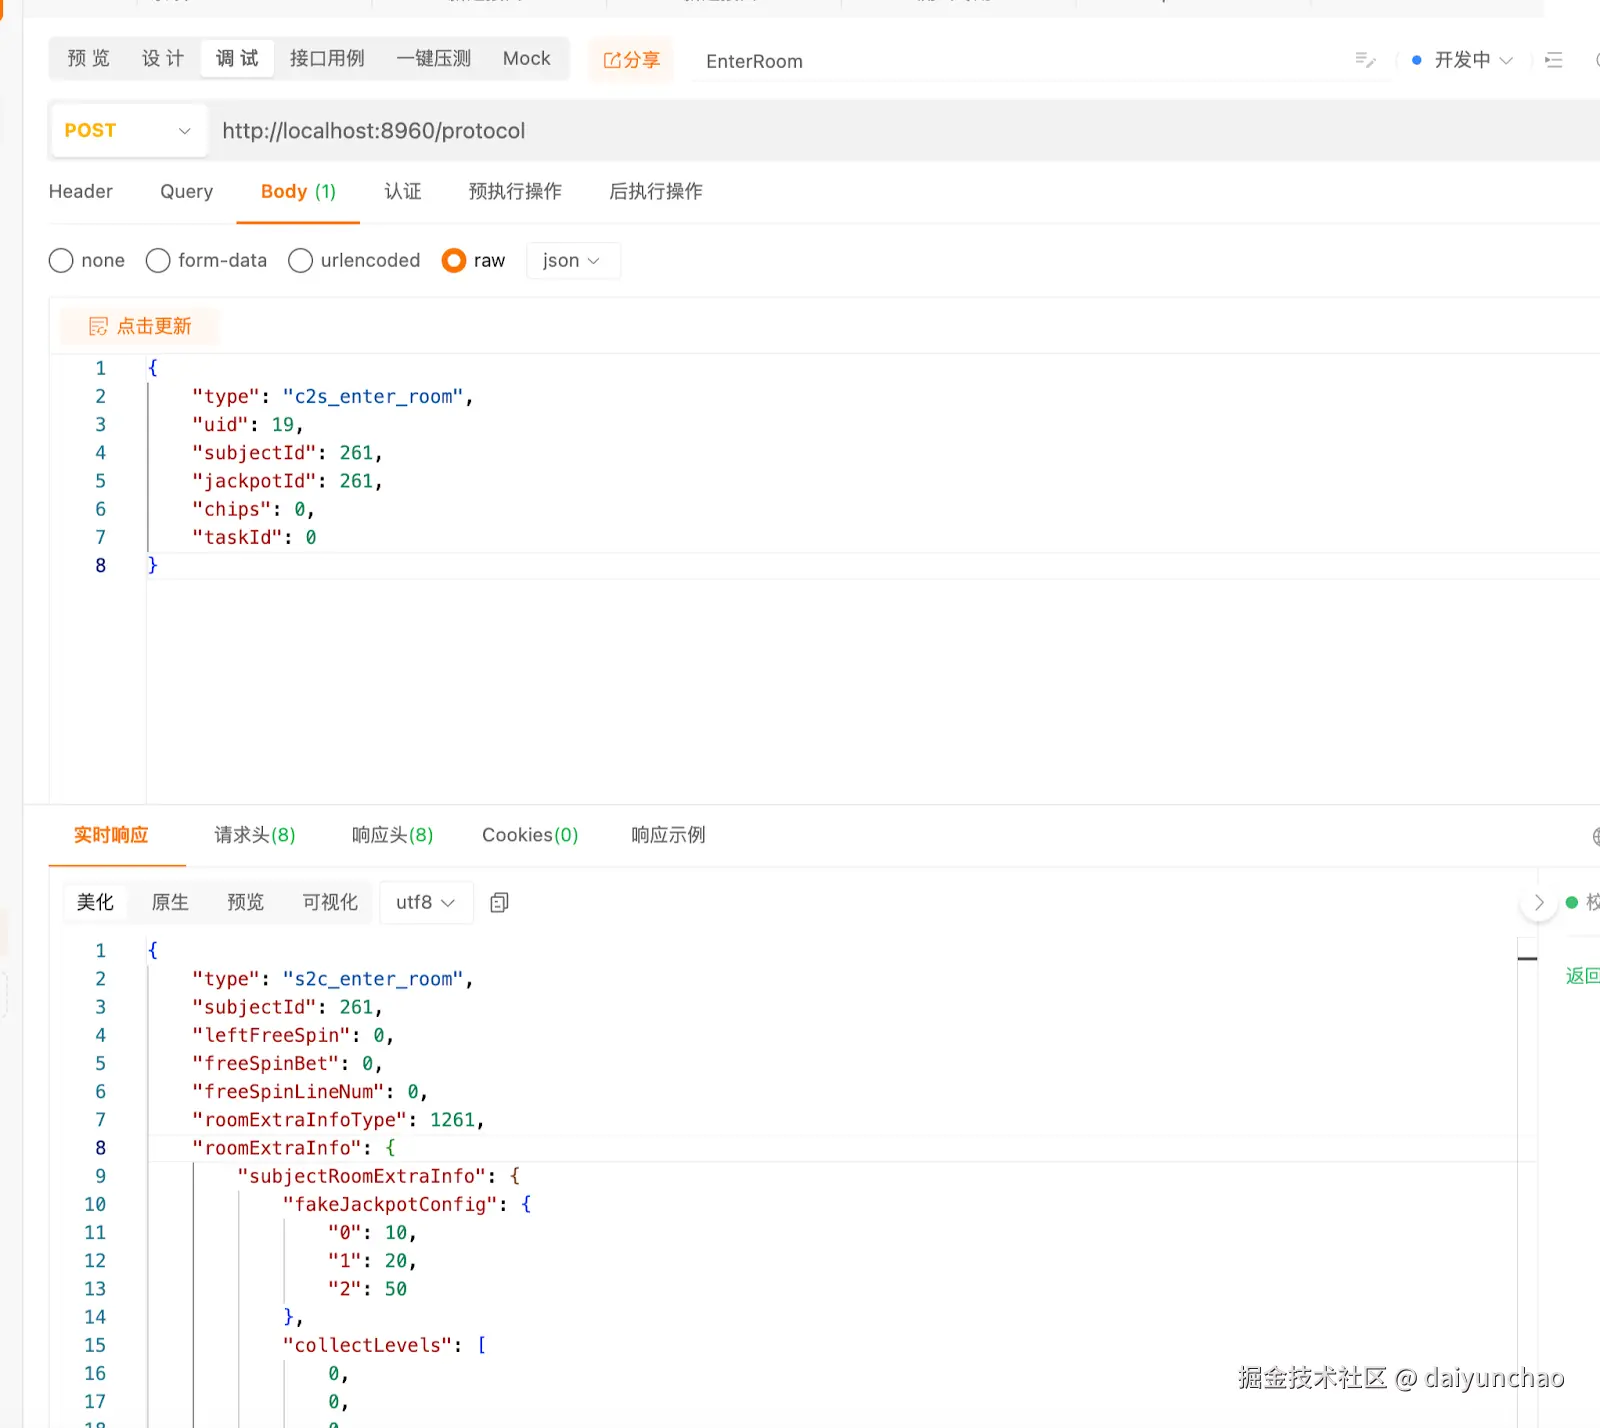Click the request line "uid": 19
The width and height of the screenshot is (1600, 1428).
pyautogui.click(x=248, y=425)
